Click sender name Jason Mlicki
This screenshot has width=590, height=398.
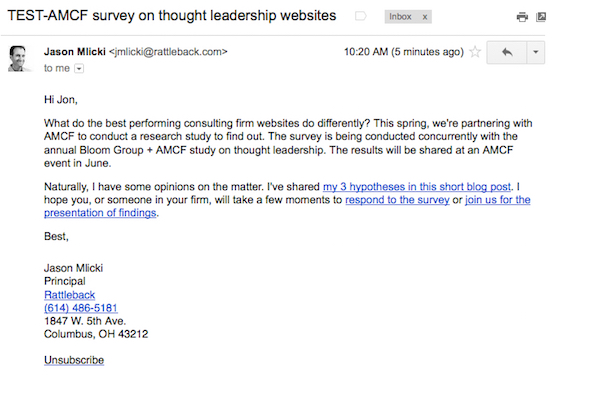[x=75, y=52]
